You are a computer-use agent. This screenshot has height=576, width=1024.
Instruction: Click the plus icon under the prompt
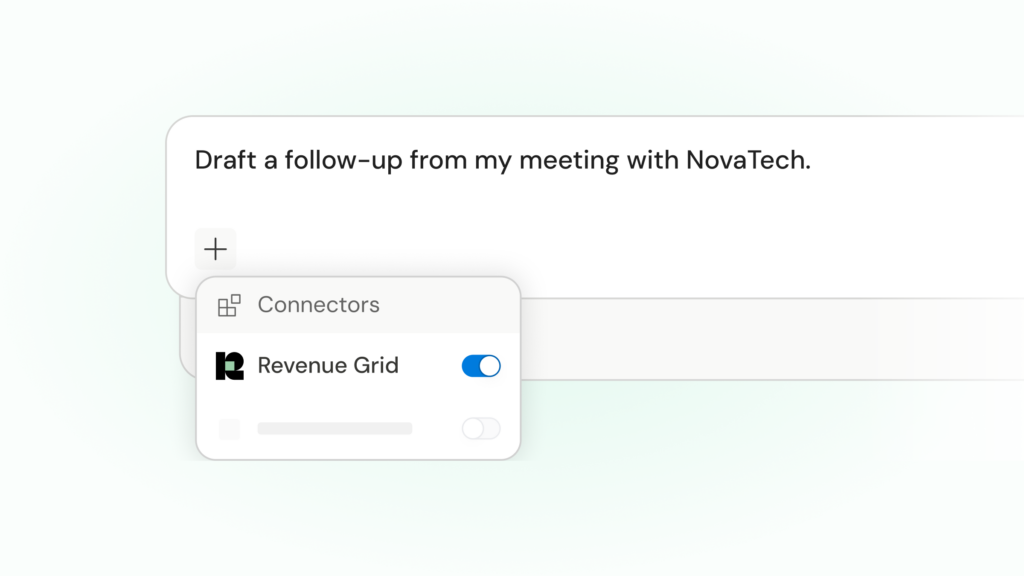[216, 249]
